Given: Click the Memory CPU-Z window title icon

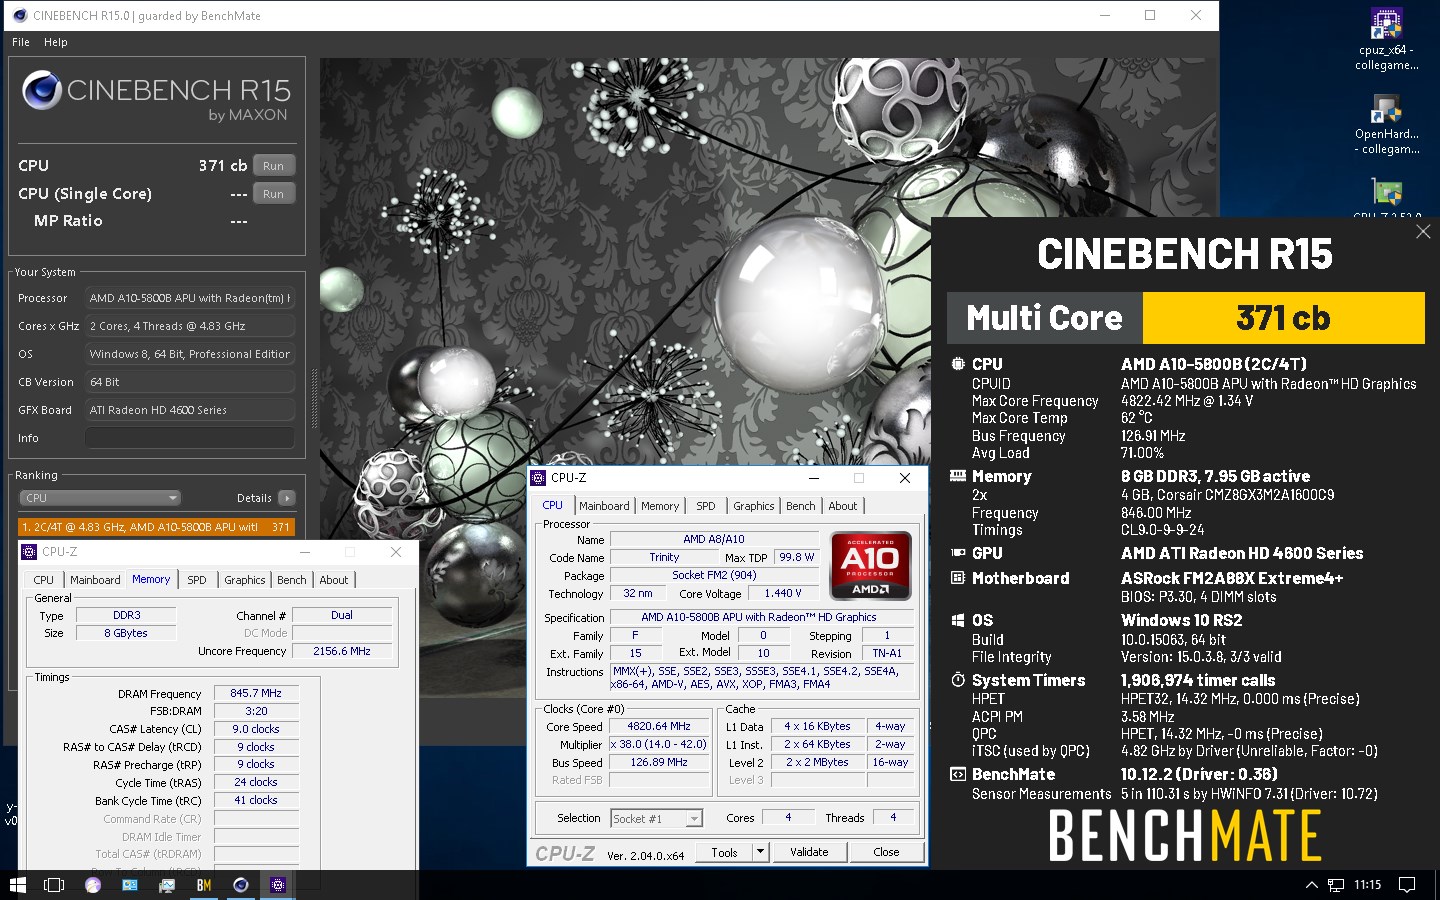Looking at the screenshot, I should 29,552.
